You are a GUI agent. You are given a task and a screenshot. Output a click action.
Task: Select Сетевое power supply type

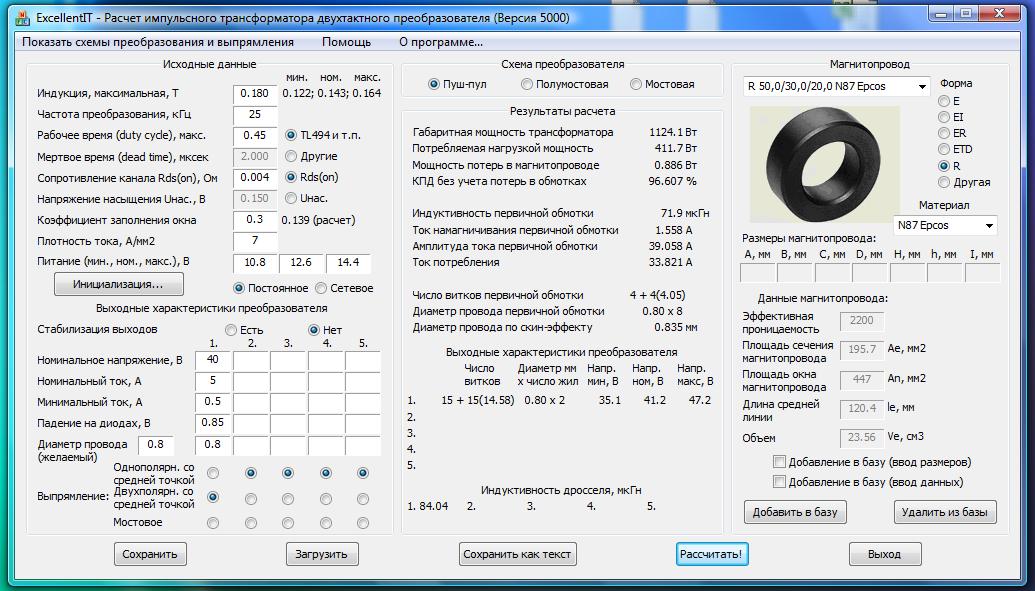319,288
